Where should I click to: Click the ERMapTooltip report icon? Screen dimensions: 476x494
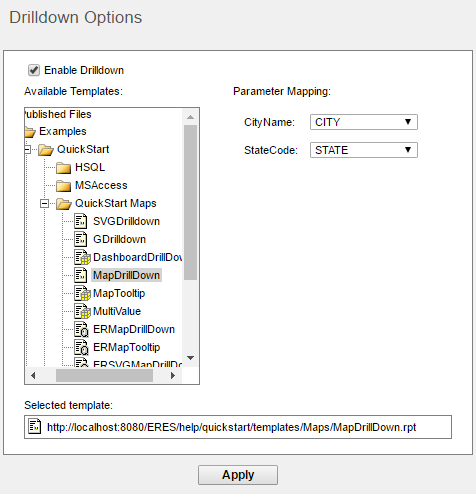click(81, 347)
